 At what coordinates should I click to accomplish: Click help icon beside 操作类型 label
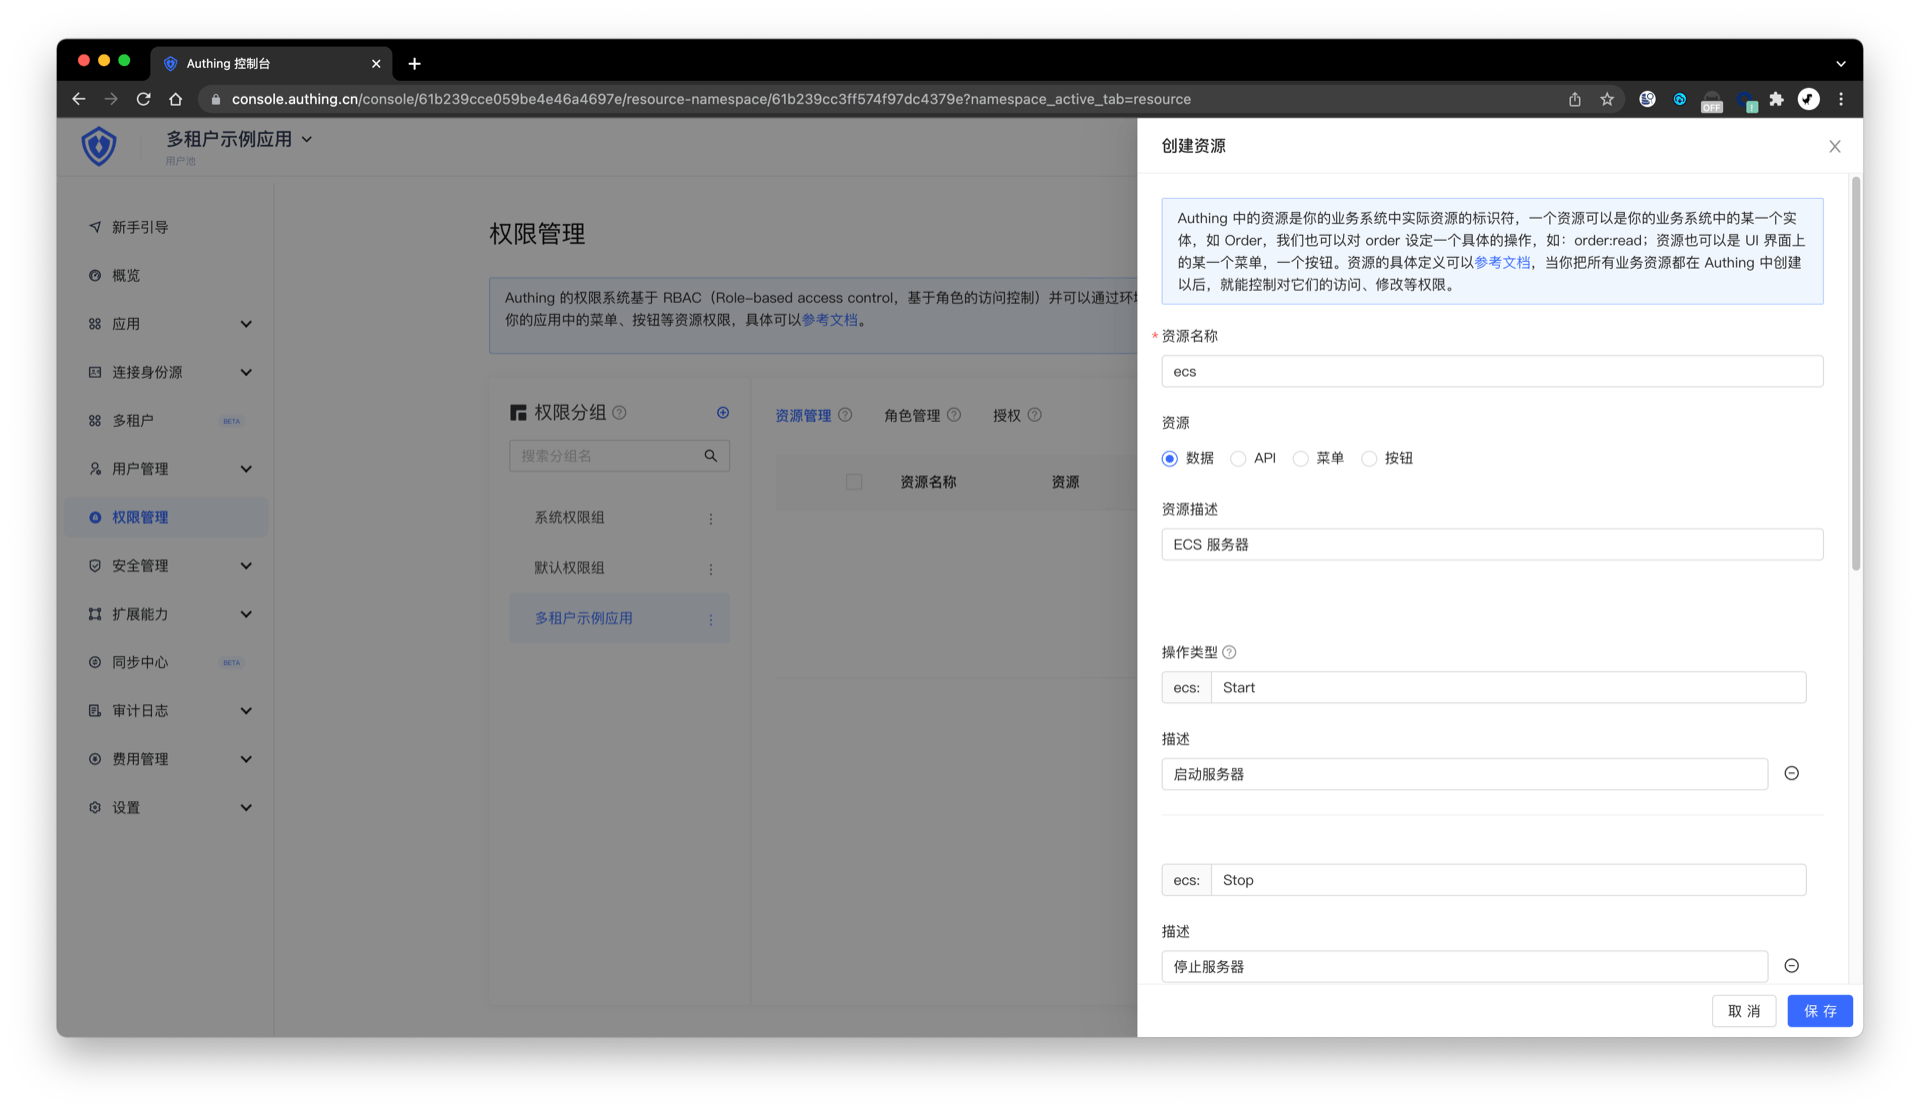coord(1229,652)
